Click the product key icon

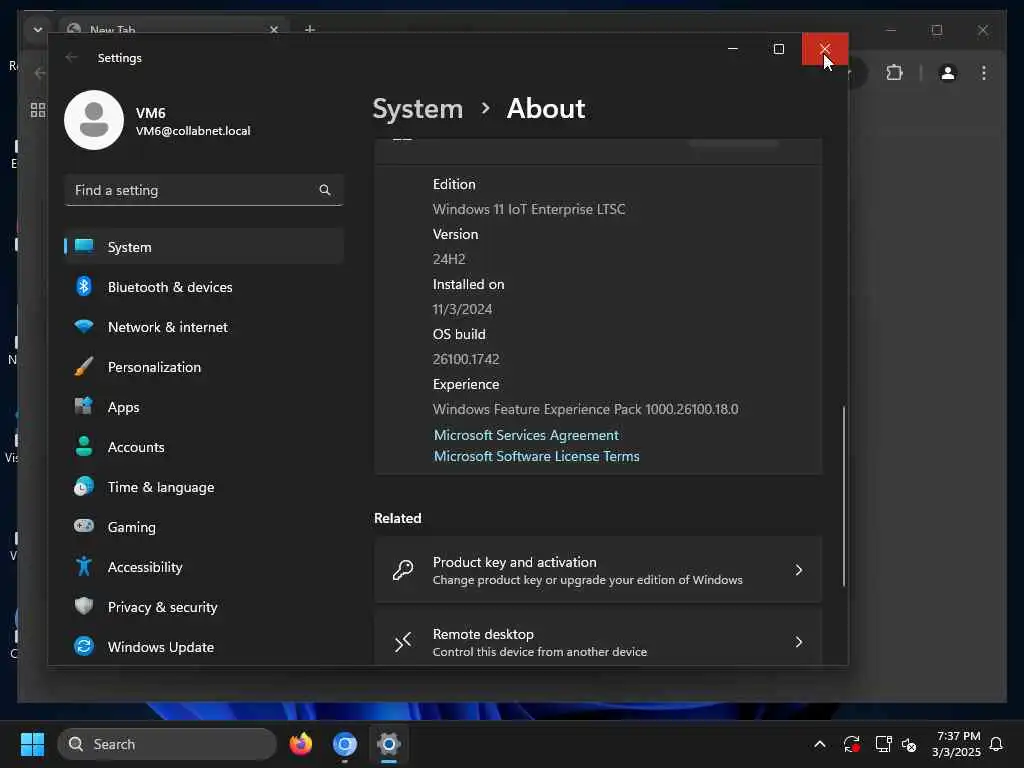[x=402, y=570]
